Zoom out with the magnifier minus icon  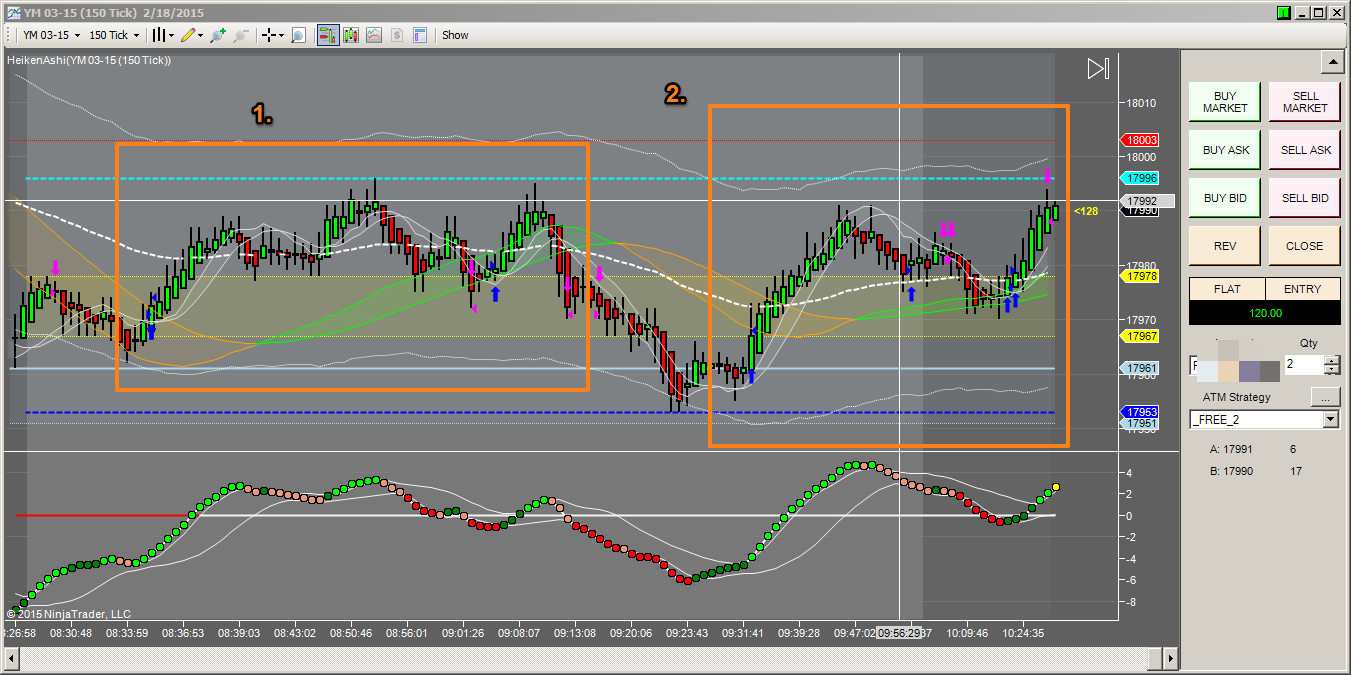coord(241,35)
